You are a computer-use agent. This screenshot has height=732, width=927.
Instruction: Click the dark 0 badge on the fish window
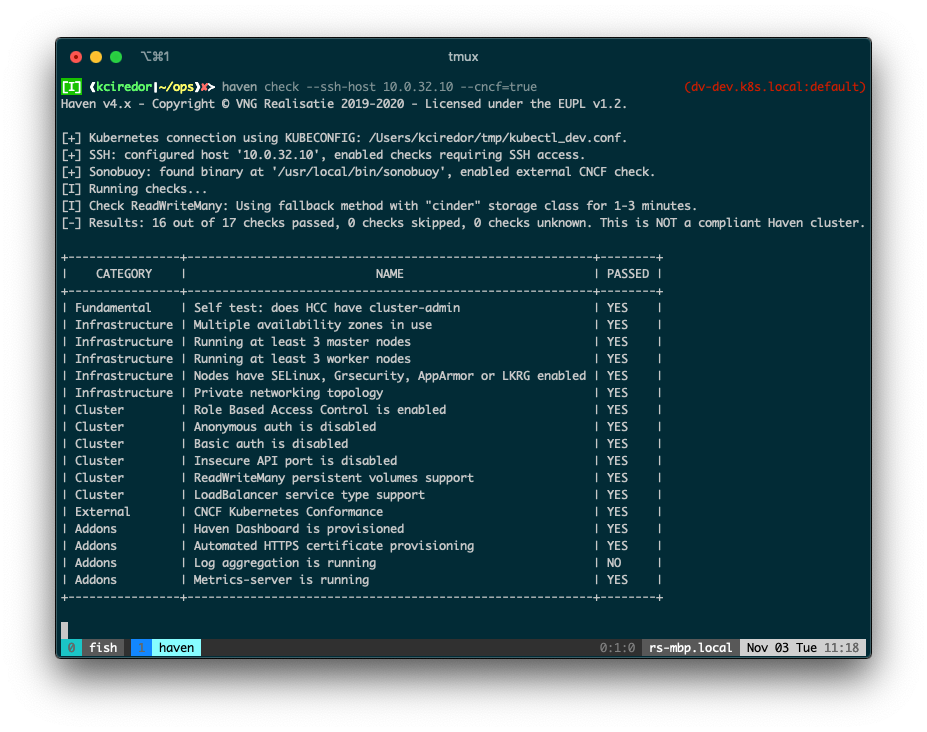(x=70, y=647)
